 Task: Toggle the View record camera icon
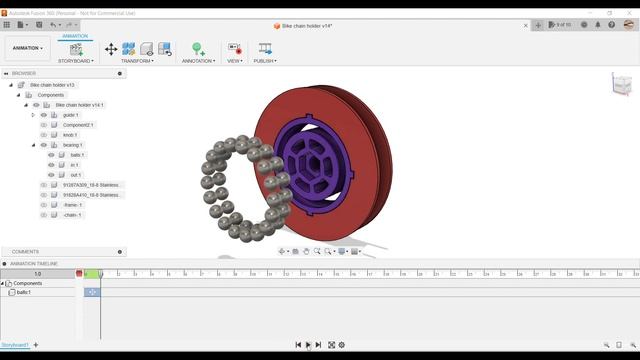235,49
